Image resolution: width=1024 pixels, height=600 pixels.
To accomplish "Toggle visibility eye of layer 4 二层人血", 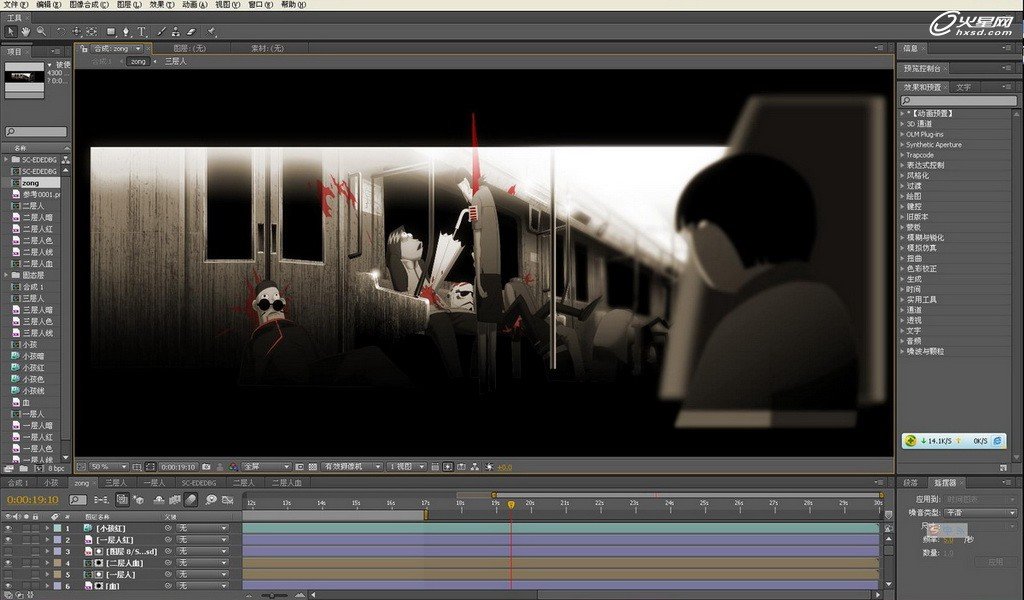I will (x=8, y=563).
